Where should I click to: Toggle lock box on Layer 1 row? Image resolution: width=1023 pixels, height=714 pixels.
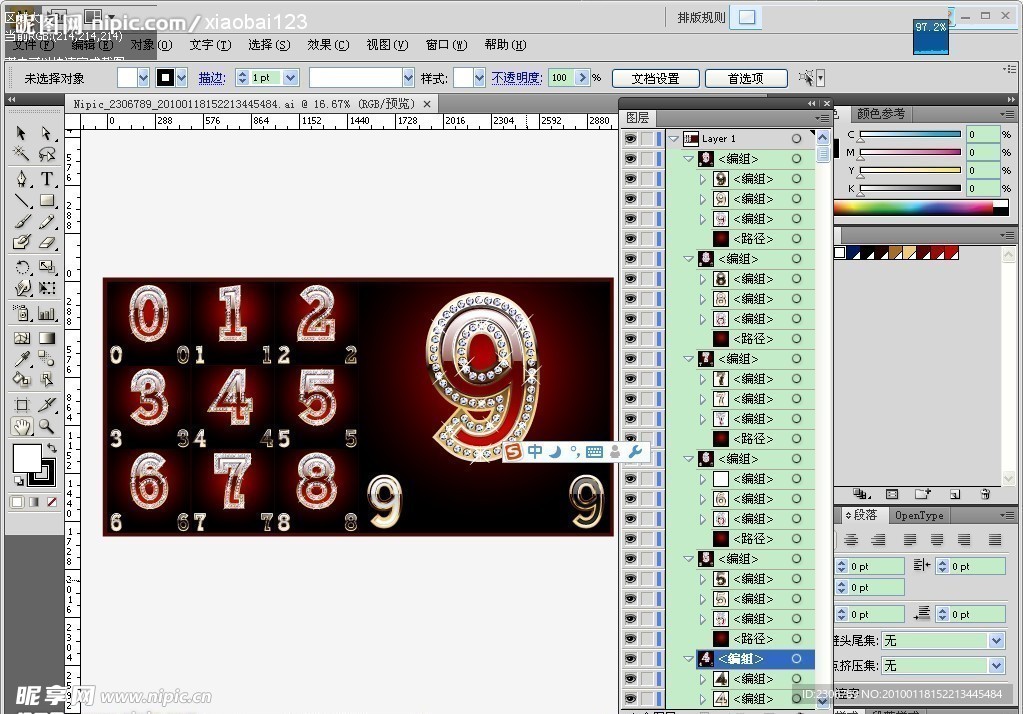647,139
